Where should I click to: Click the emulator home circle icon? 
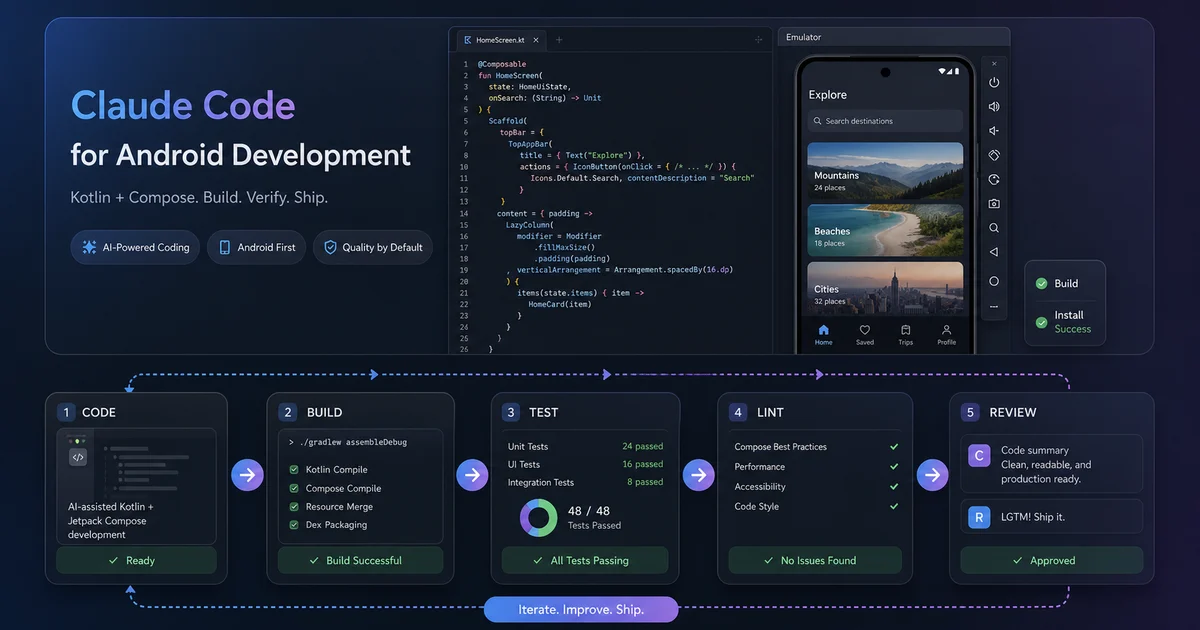[994, 281]
